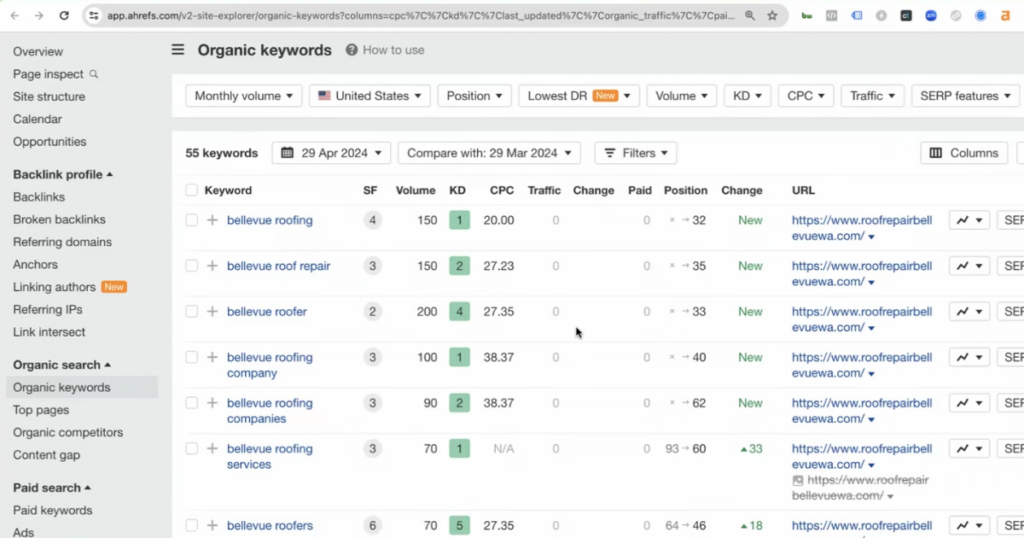Check the bellevue roofer row checkbox

pyautogui.click(x=191, y=311)
